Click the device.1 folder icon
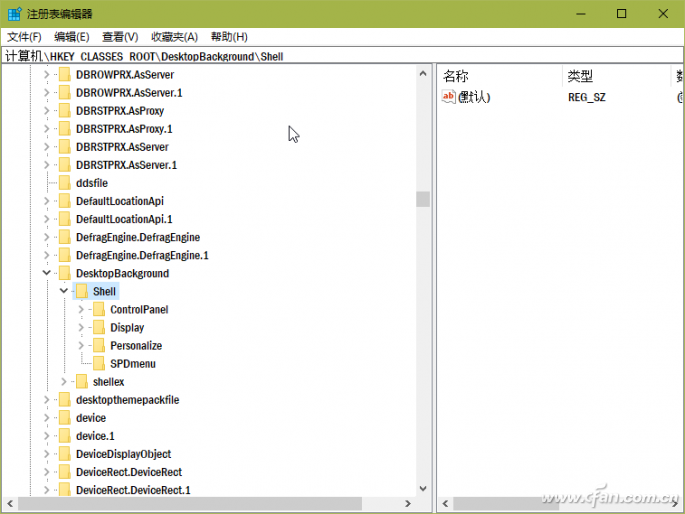685x514 pixels. pyautogui.click(x=65, y=436)
